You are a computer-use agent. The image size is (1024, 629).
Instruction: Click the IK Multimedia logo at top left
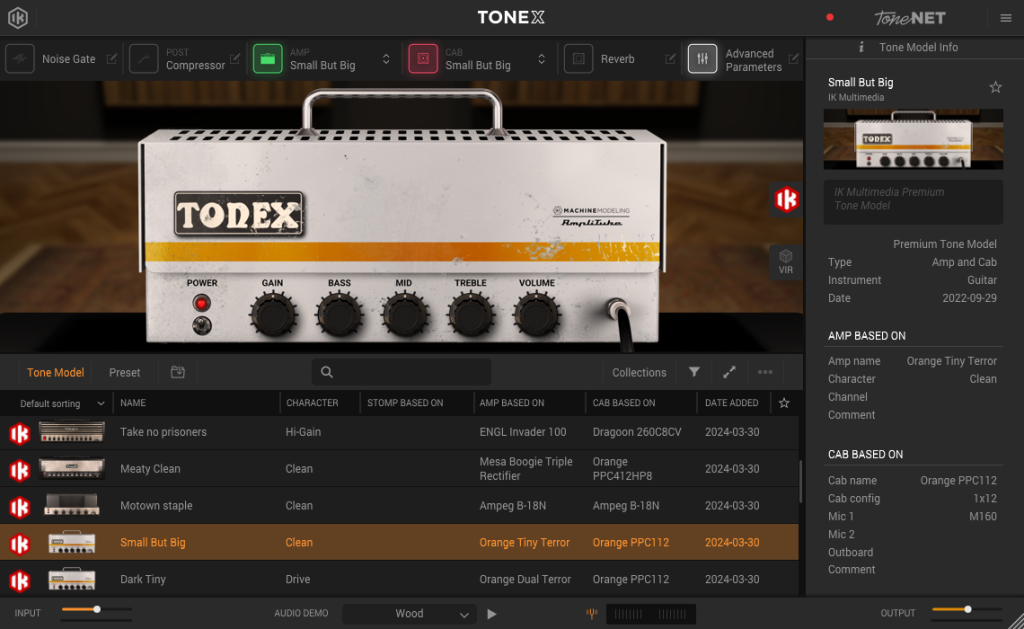pos(18,18)
